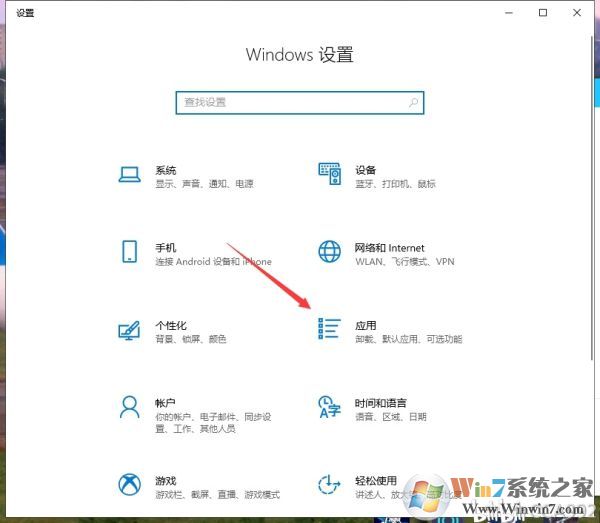Click the 显示、声音、通知、电源 description
Viewport: 600px width, 523px height.
(x=204, y=184)
